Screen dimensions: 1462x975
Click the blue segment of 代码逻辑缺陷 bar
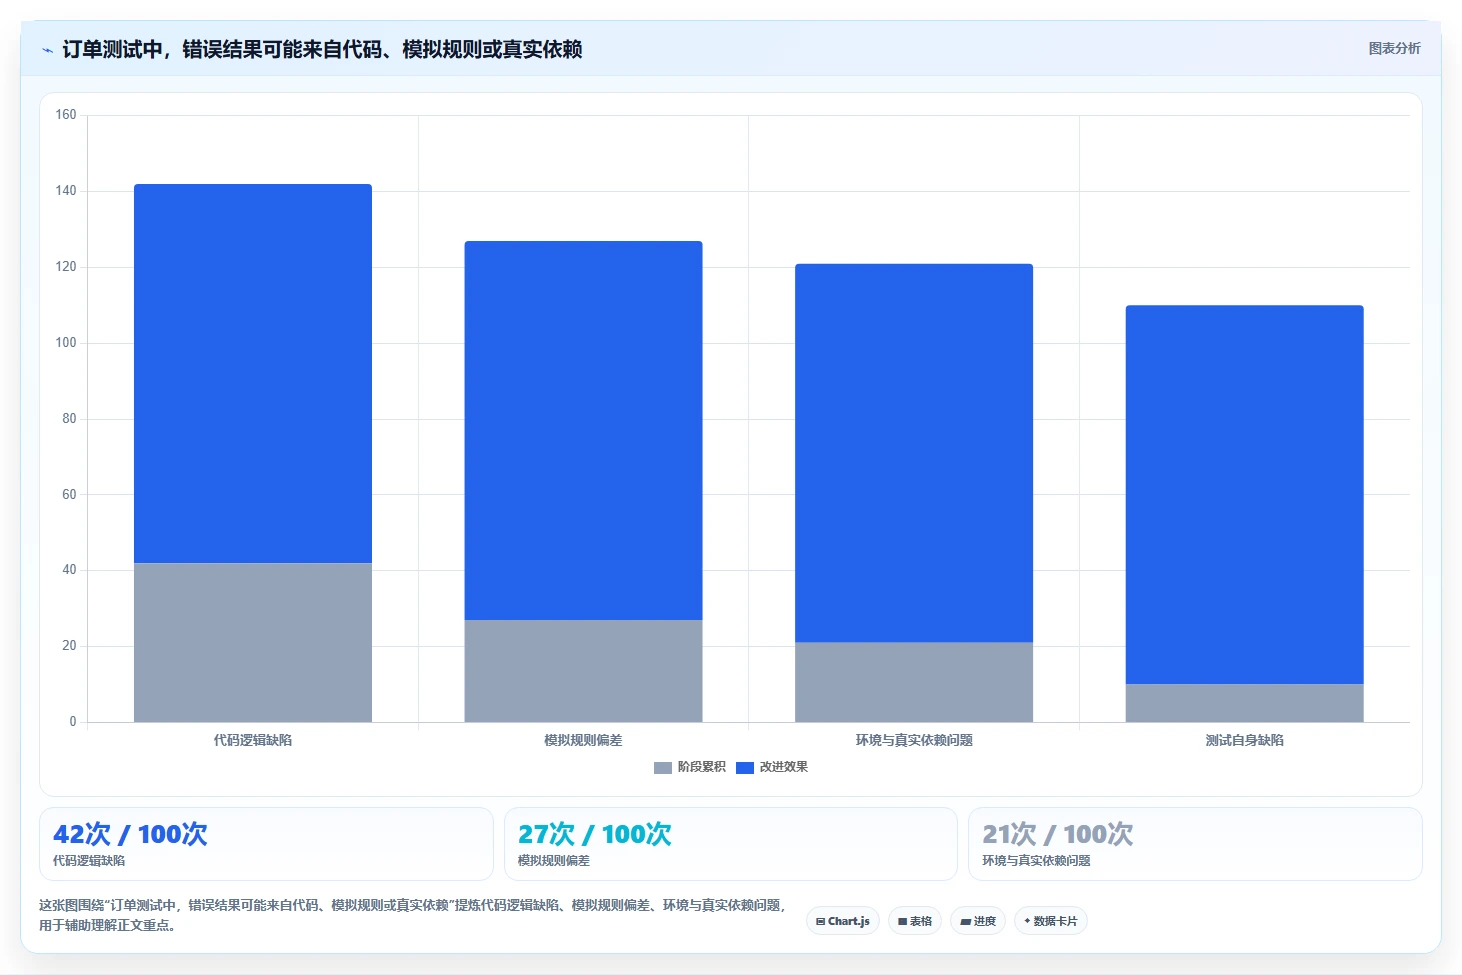pos(253,373)
